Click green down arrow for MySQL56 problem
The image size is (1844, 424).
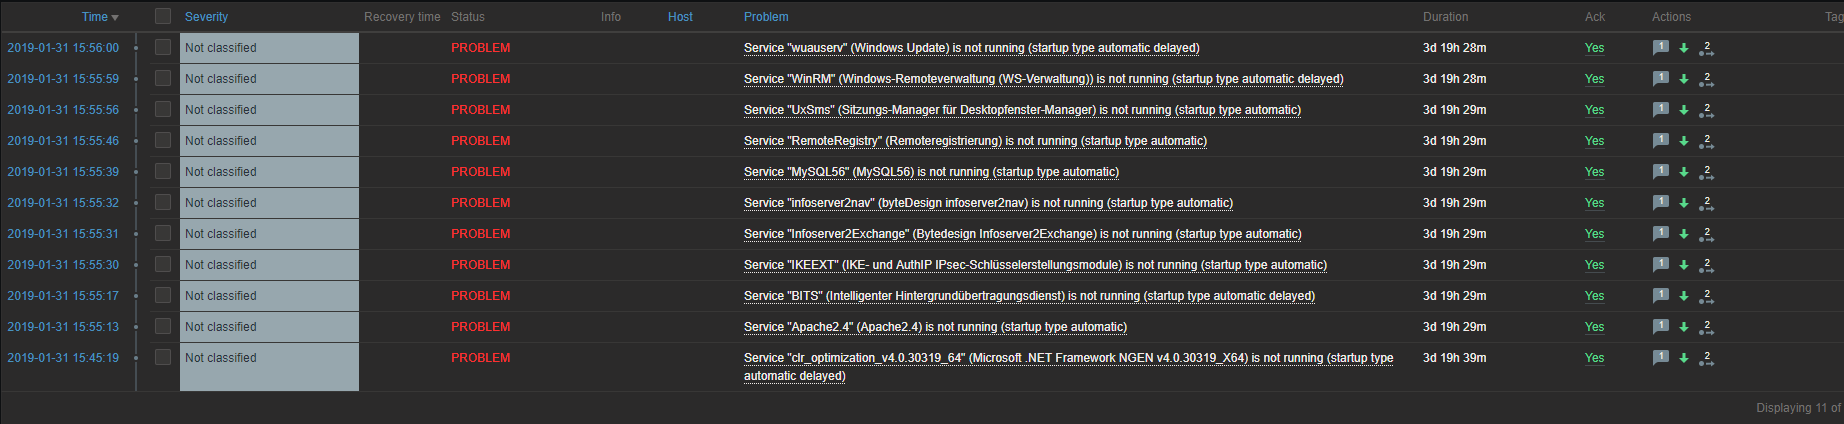(1684, 172)
